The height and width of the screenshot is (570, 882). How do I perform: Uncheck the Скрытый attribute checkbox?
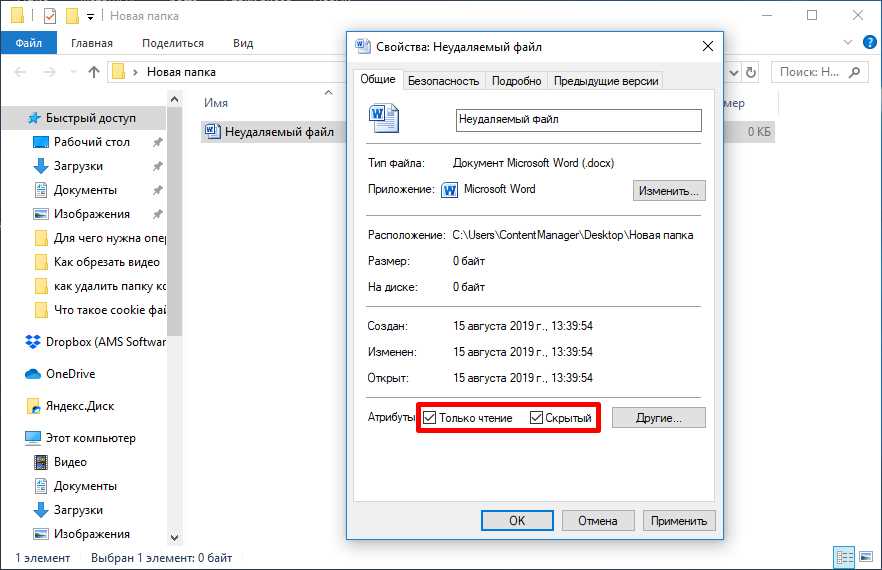pyautogui.click(x=537, y=418)
